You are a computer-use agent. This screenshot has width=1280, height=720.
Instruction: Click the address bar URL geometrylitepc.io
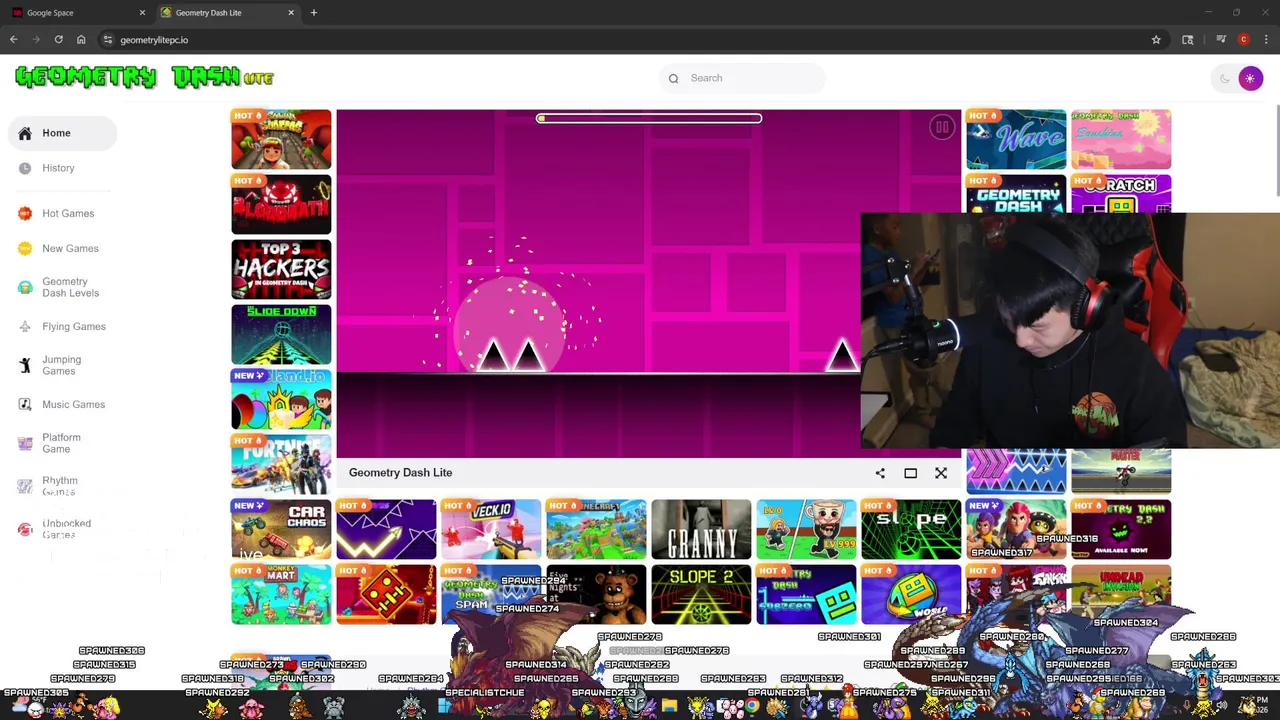[x=154, y=40]
